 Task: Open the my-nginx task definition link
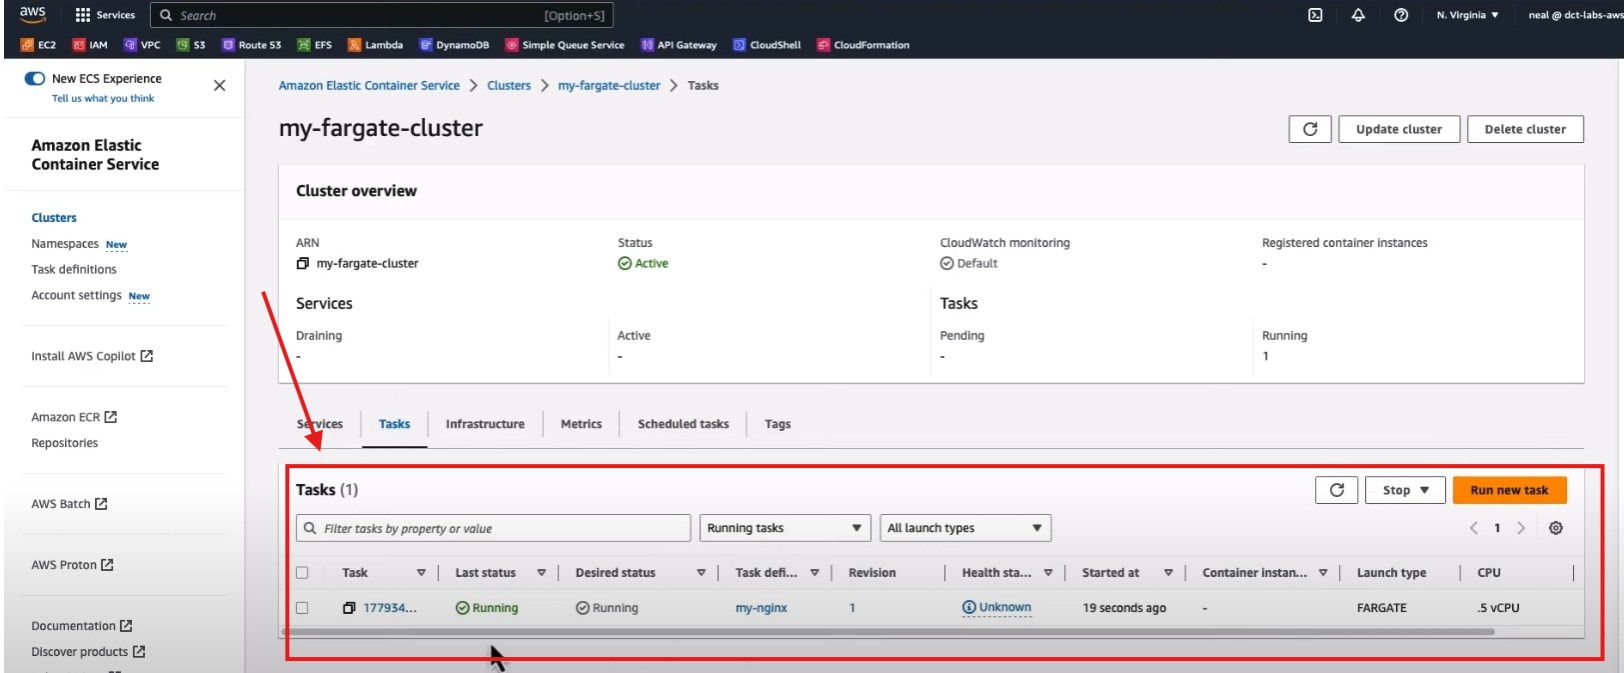click(761, 608)
